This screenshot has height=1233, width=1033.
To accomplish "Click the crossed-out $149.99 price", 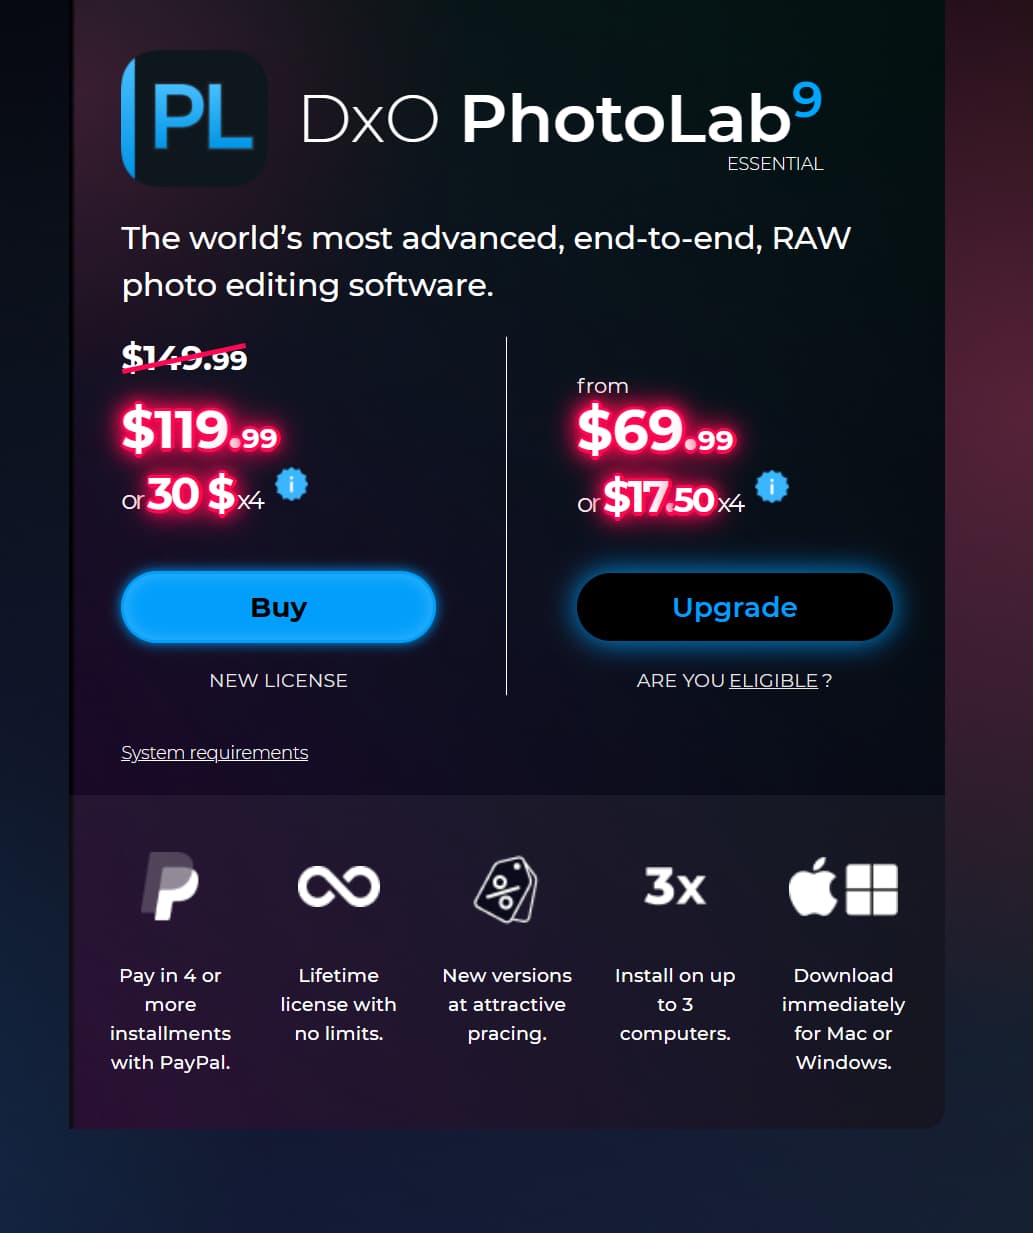I will pyautogui.click(x=185, y=357).
